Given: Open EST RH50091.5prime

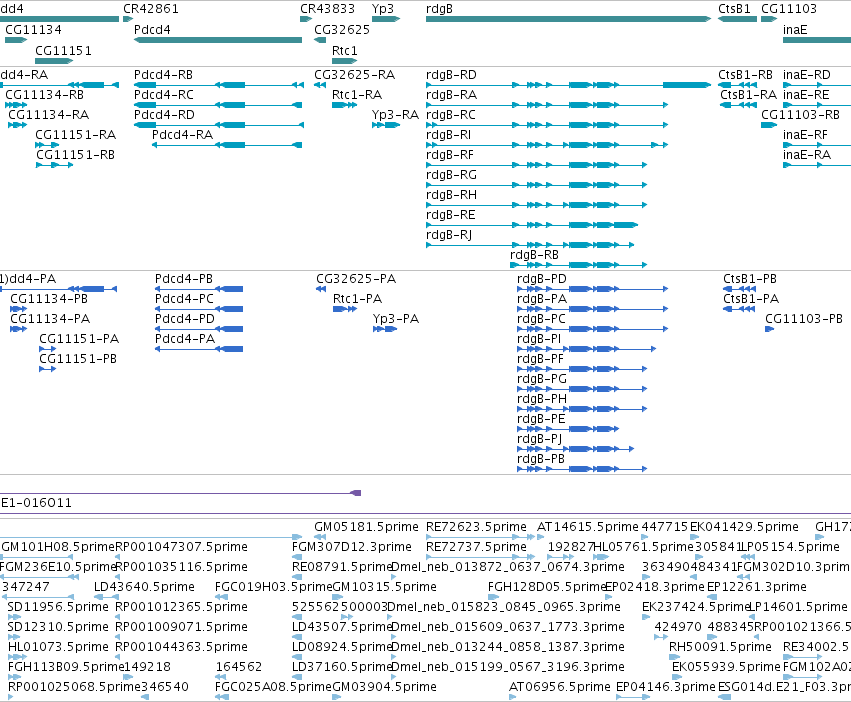Looking at the screenshot, I should tap(720, 647).
